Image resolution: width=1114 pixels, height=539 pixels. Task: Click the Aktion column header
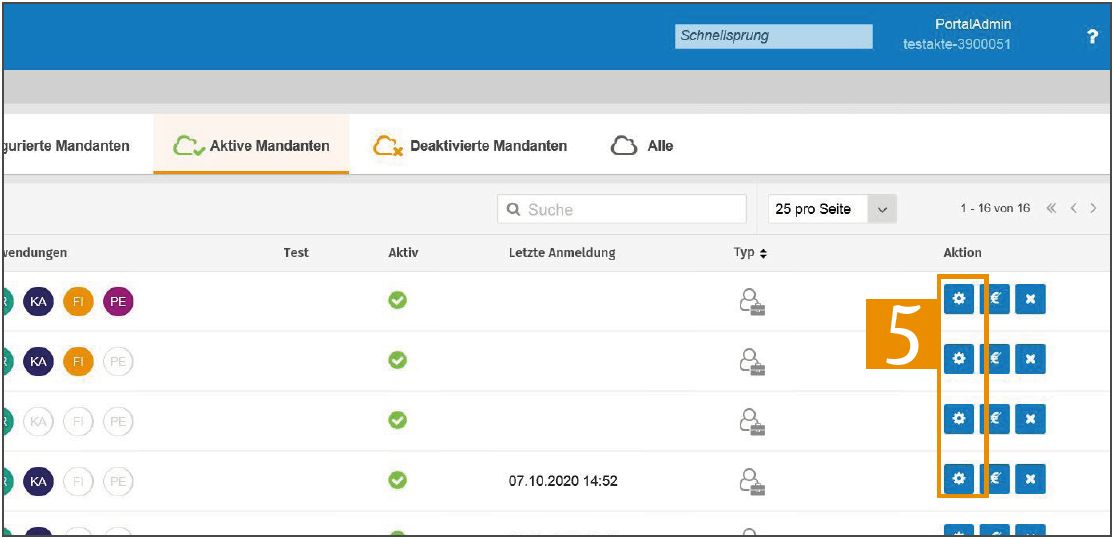coord(962,253)
